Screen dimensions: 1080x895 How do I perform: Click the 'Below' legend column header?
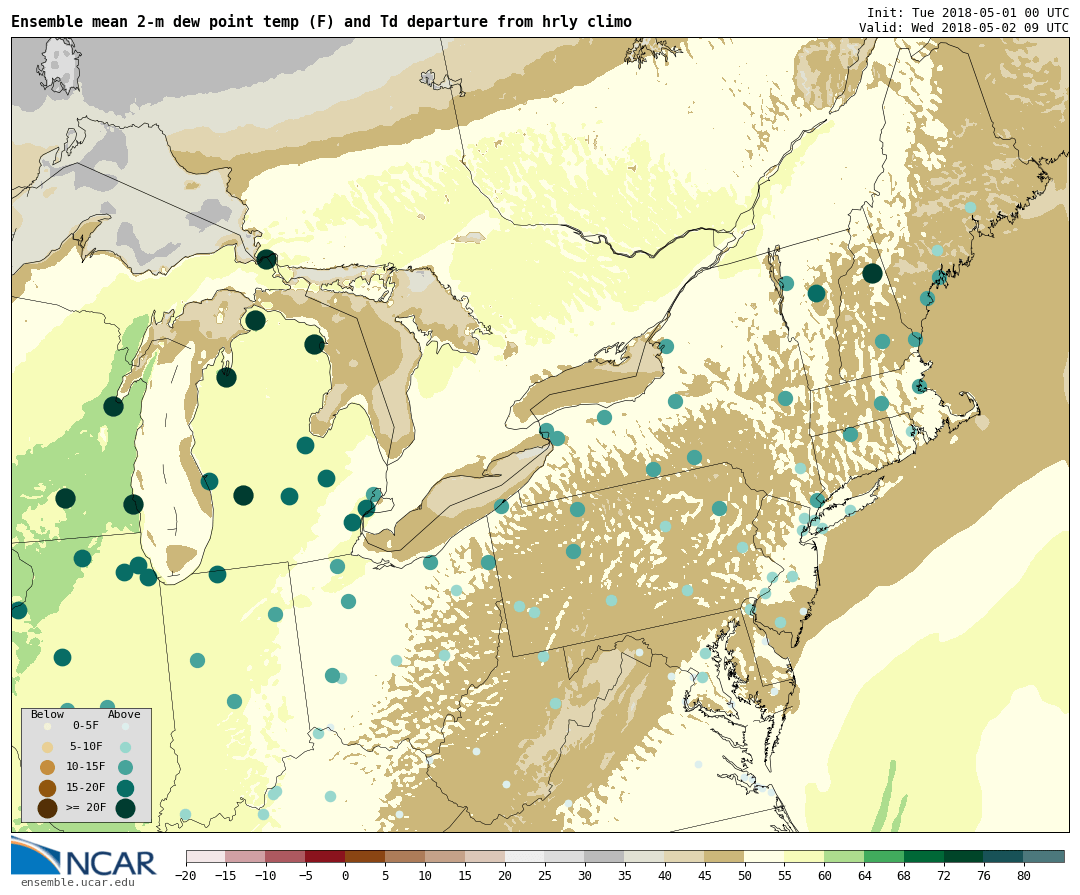[47, 714]
